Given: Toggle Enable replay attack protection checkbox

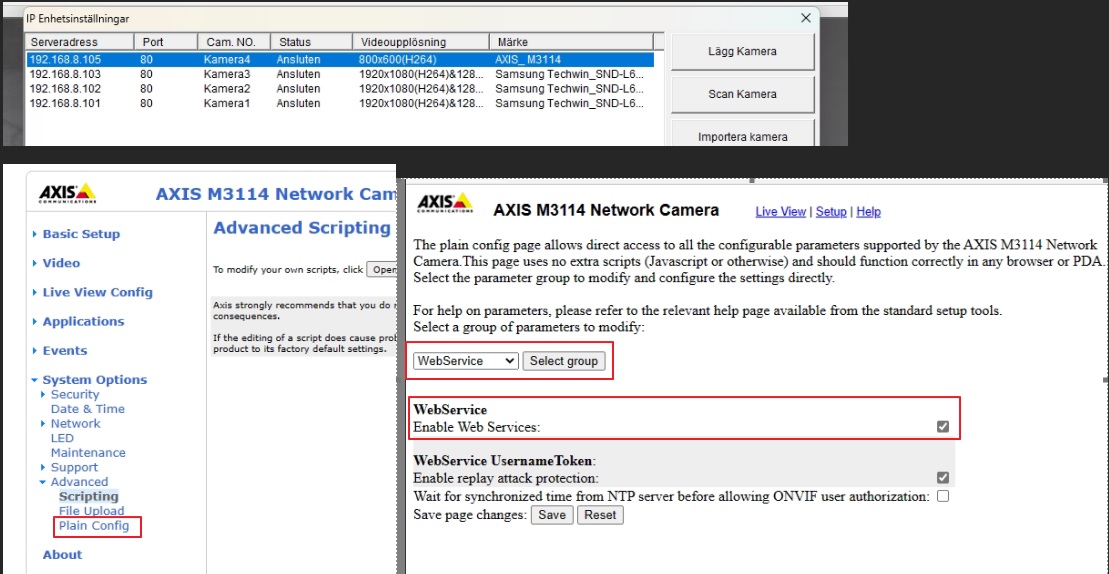Looking at the screenshot, I should pyautogui.click(x=942, y=477).
